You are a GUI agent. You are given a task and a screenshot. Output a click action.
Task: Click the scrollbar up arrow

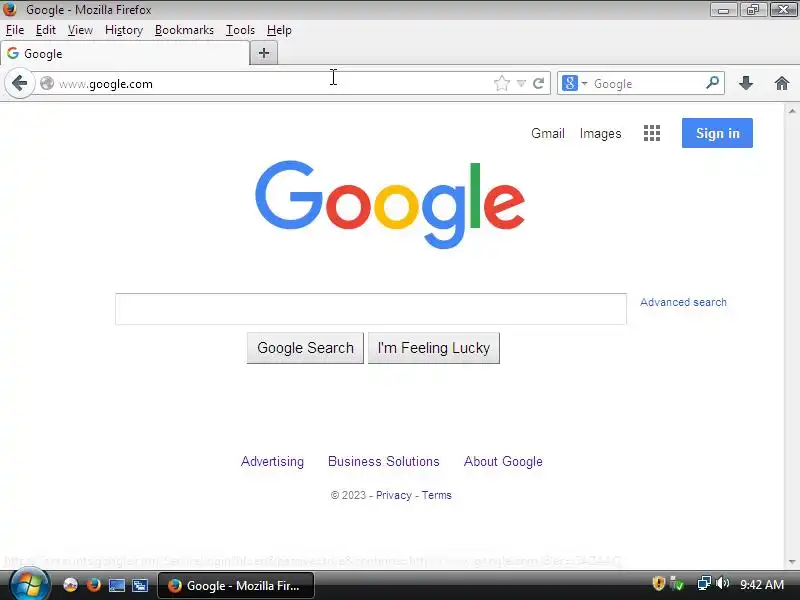(x=792, y=111)
